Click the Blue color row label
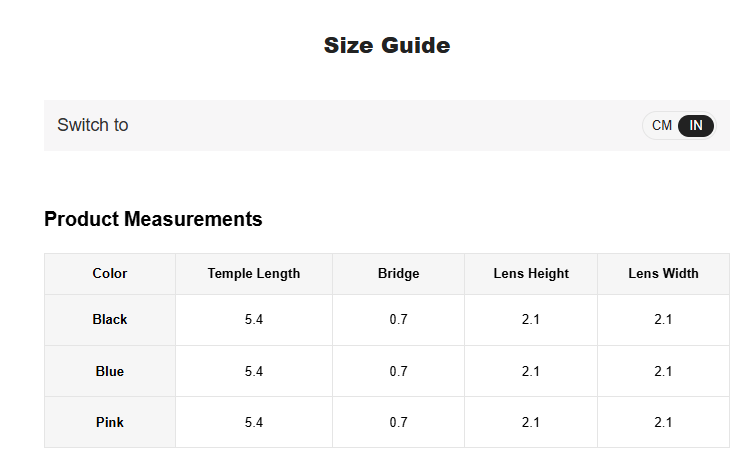The width and height of the screenshot is (754, 460). point(110,372)
